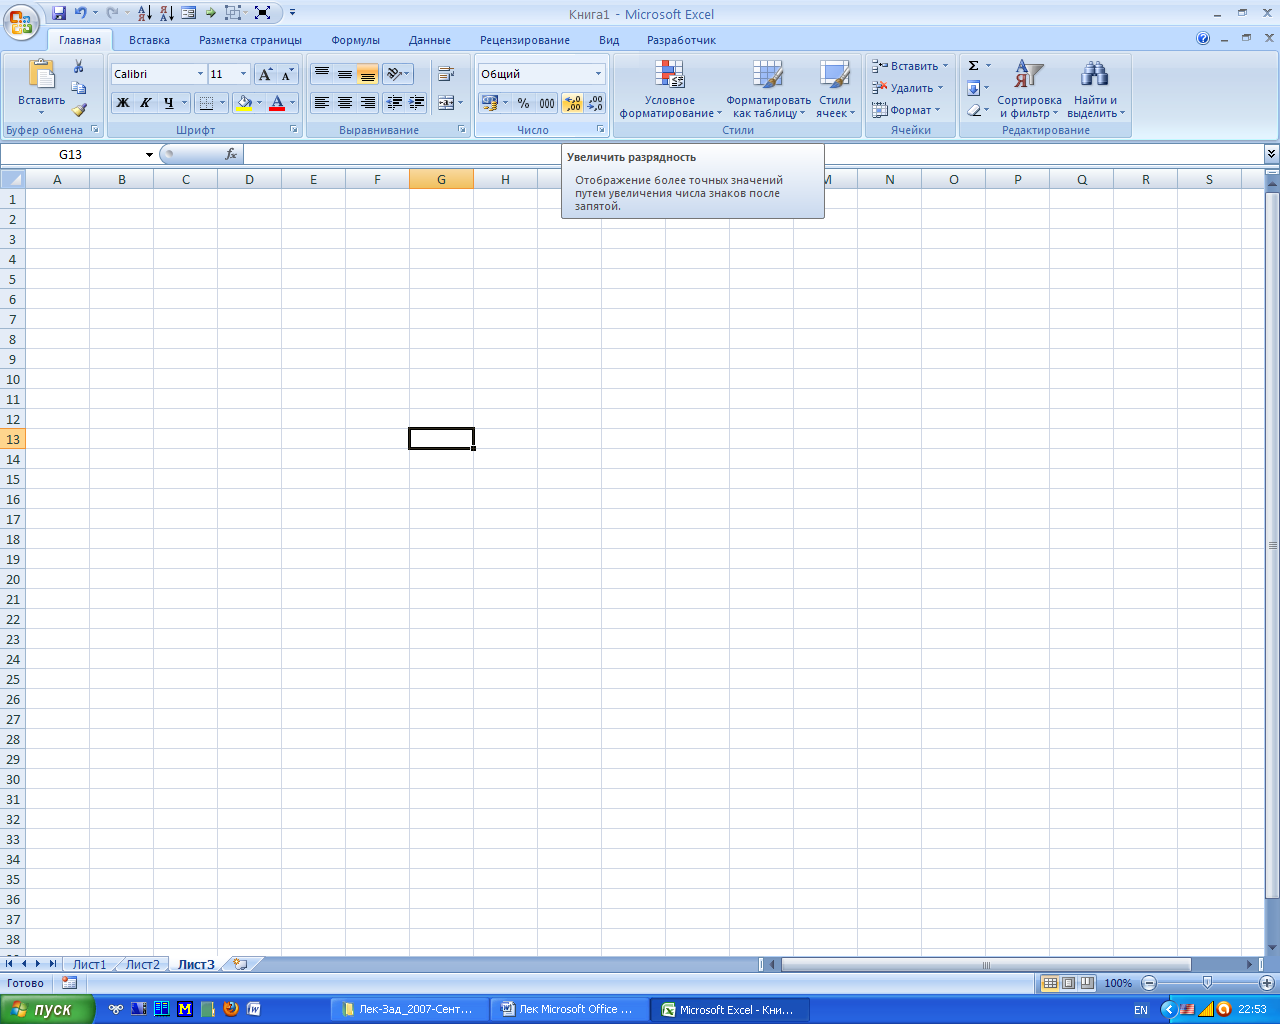Viewport: 1280px width, 1024px height.
Task: Switch to the Вставка ribbon tab
Action: click(x=149, y=40)
